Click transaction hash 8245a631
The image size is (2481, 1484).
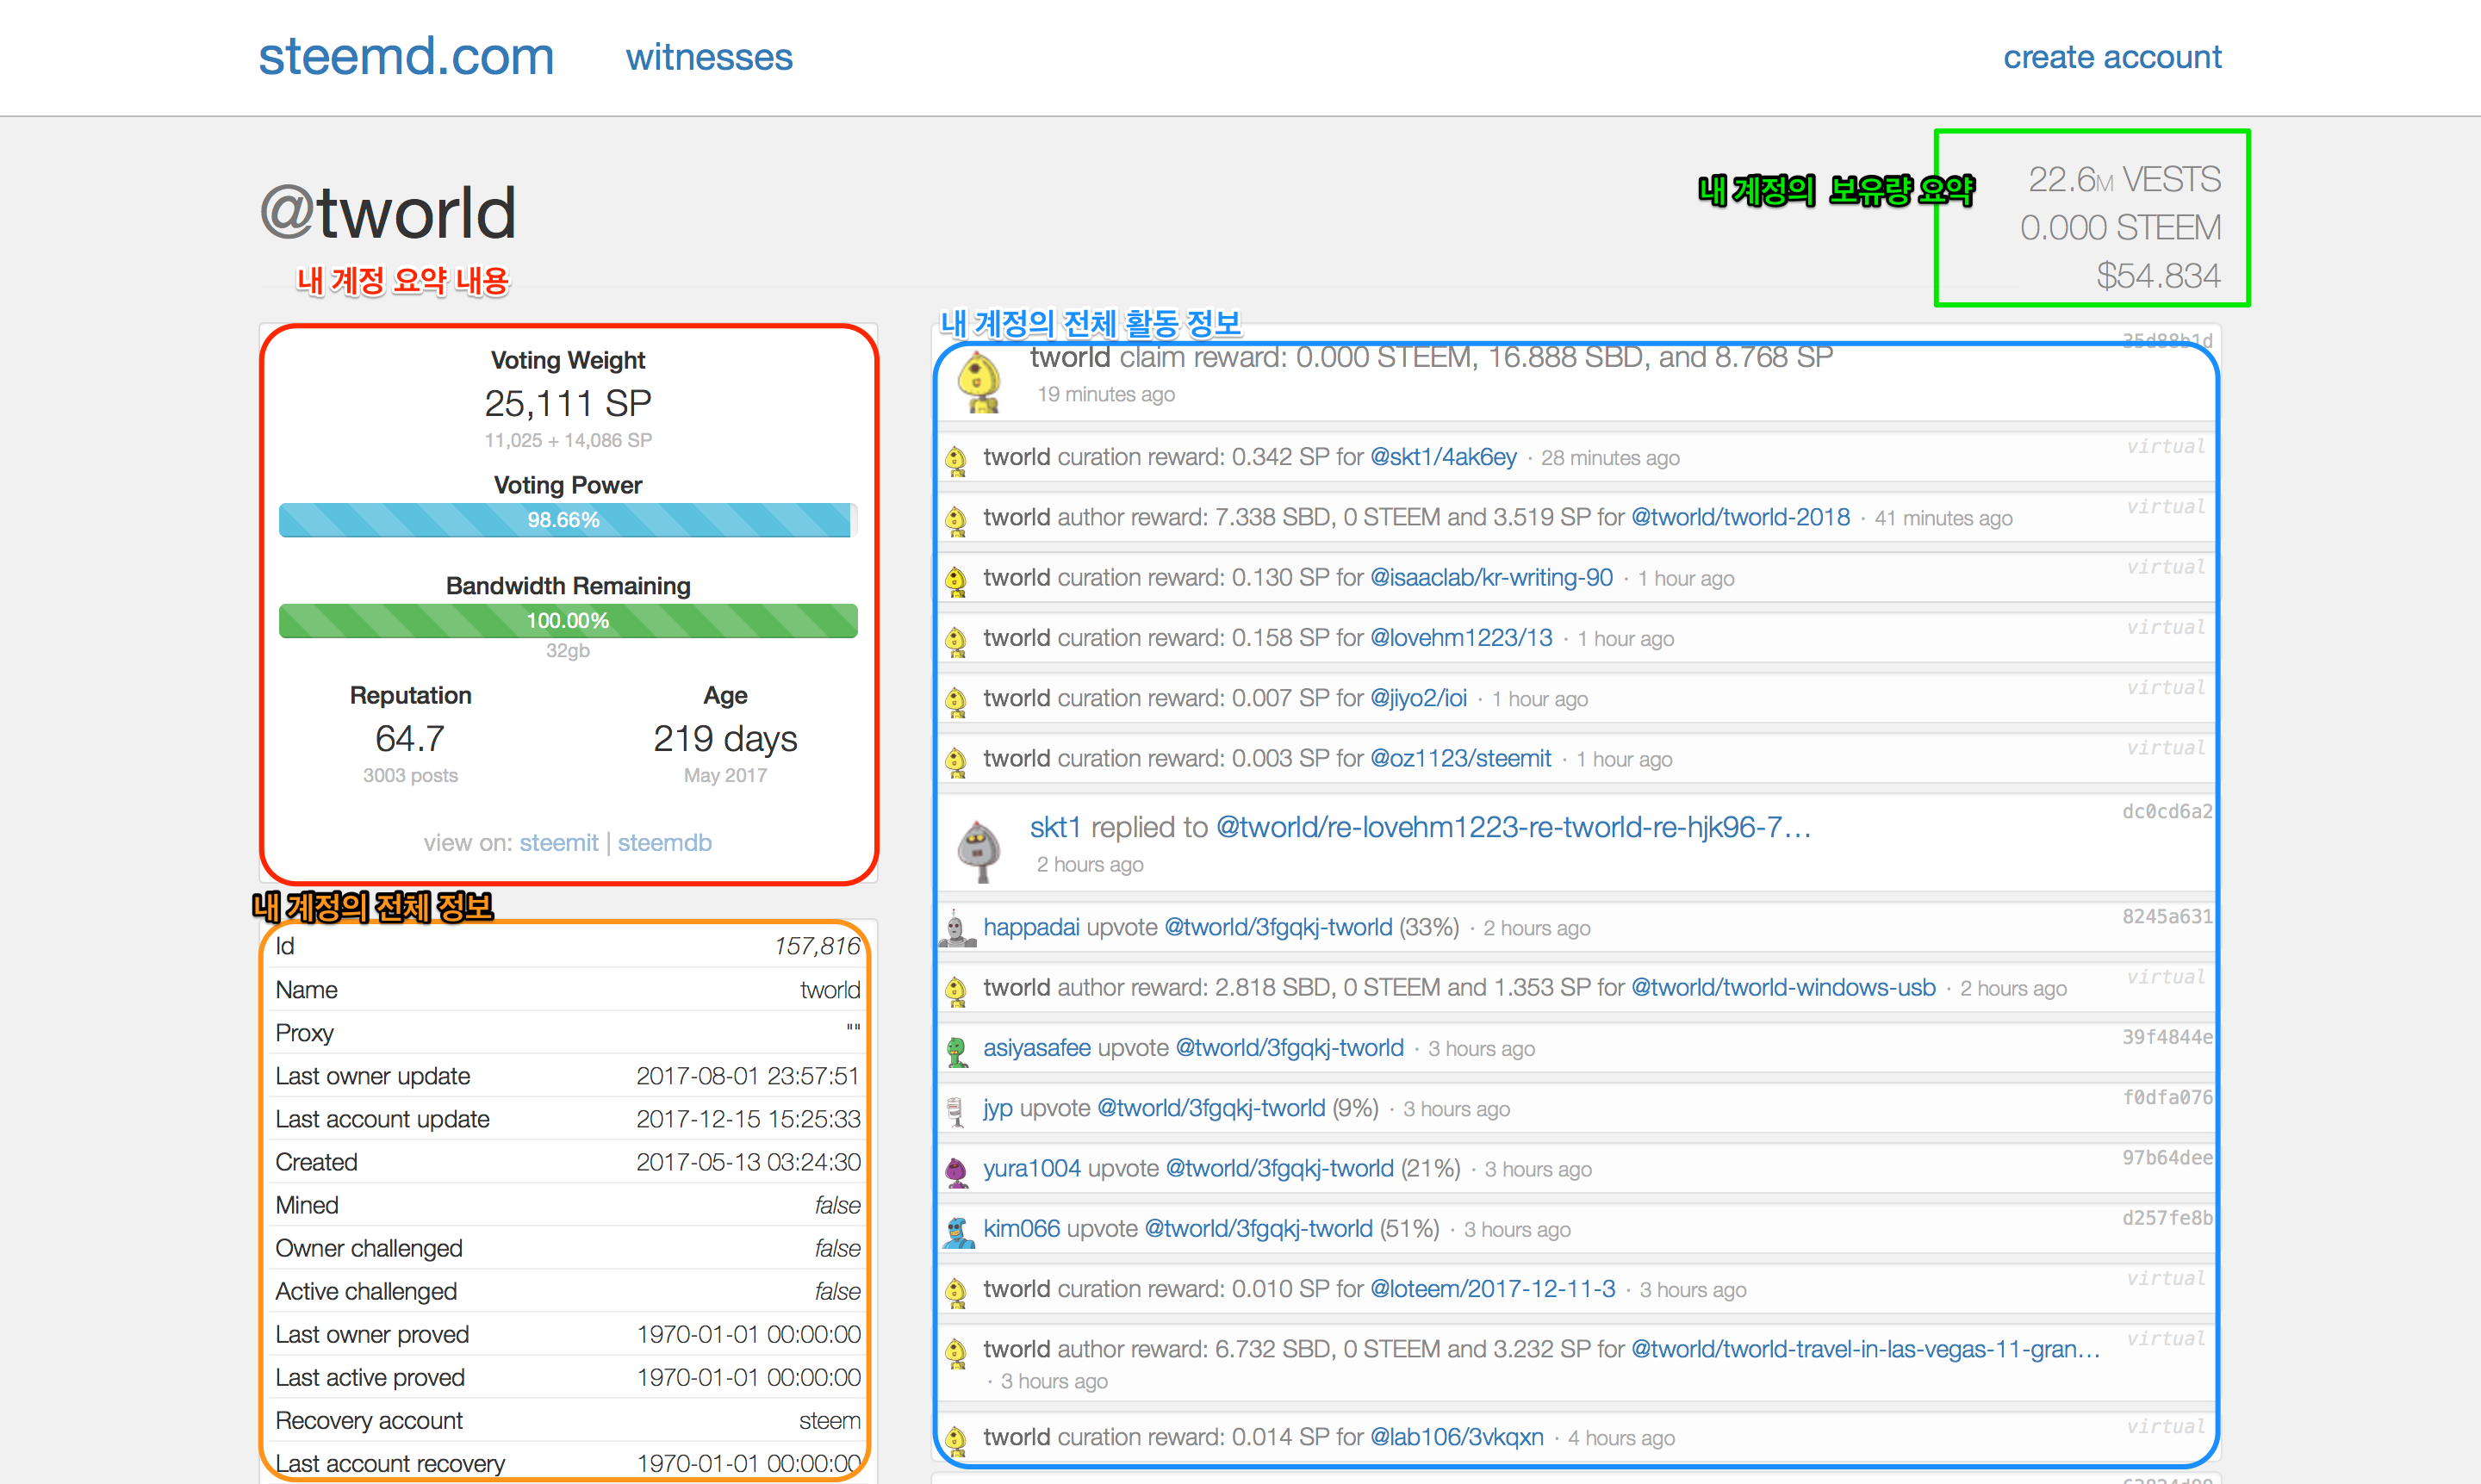2167,916
